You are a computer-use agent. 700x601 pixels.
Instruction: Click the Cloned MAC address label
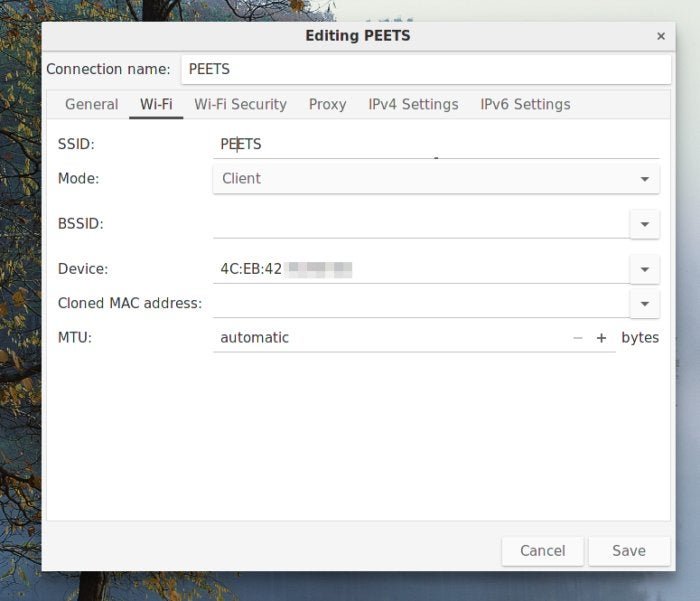click(x=130, y=303)
